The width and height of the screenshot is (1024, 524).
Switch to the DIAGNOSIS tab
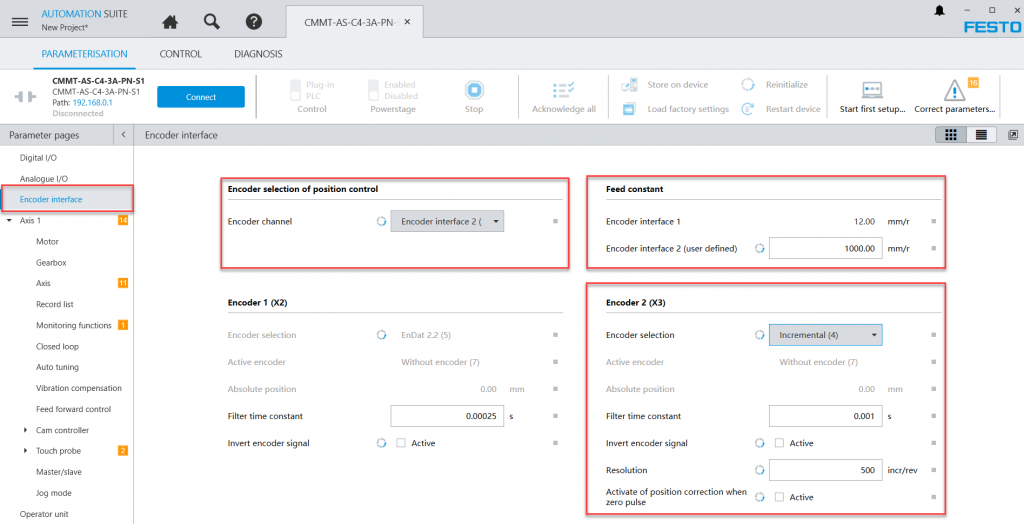[258, 54]
